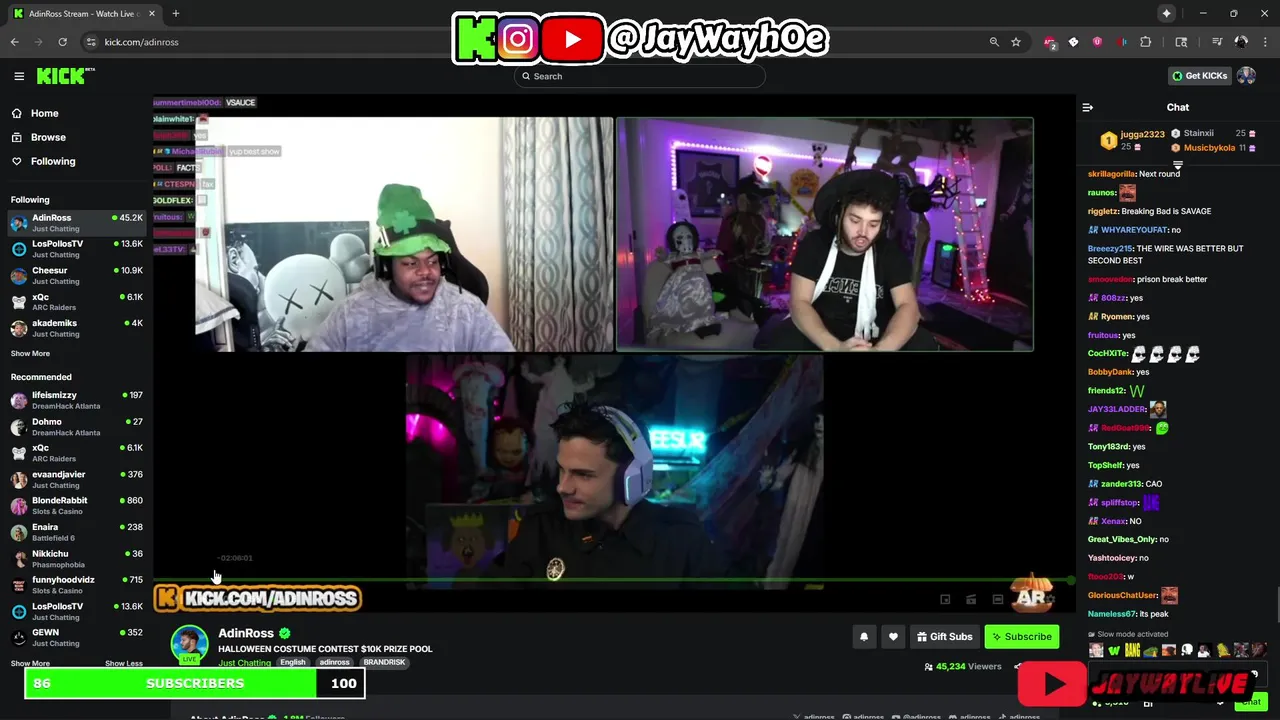Collapse the chat panel arrow icon
Image resolution: width=1280 pixels, height=720 pixels.
click(x=1088, y=107)
